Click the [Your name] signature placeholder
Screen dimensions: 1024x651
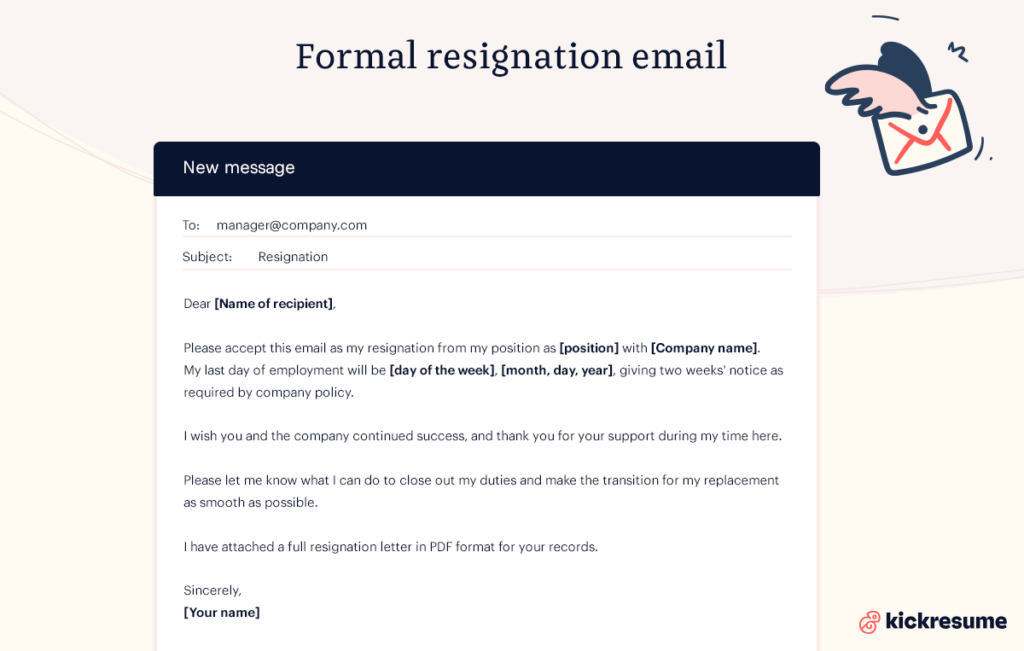(x=221, y=612)
